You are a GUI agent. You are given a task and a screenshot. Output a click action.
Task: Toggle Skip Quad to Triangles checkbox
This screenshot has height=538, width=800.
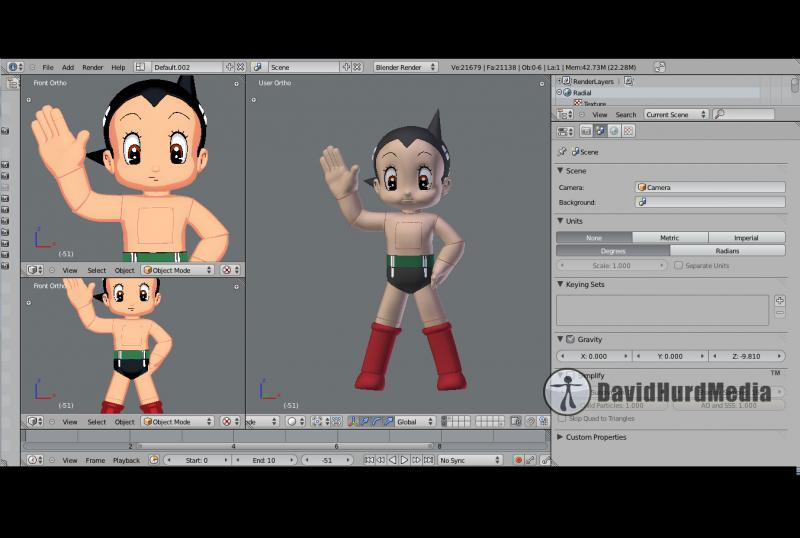562,418
